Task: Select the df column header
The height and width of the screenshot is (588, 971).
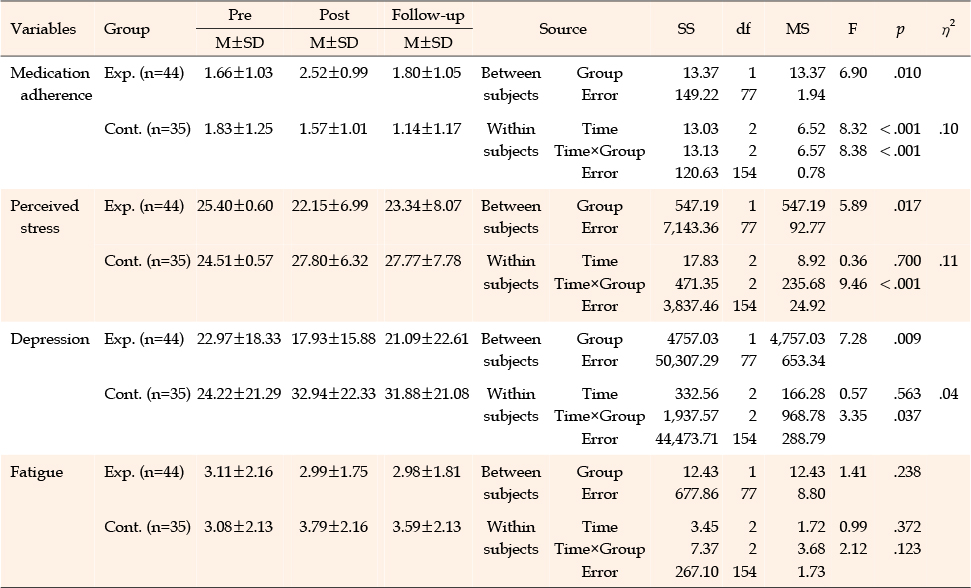Action: coord(743,29)
